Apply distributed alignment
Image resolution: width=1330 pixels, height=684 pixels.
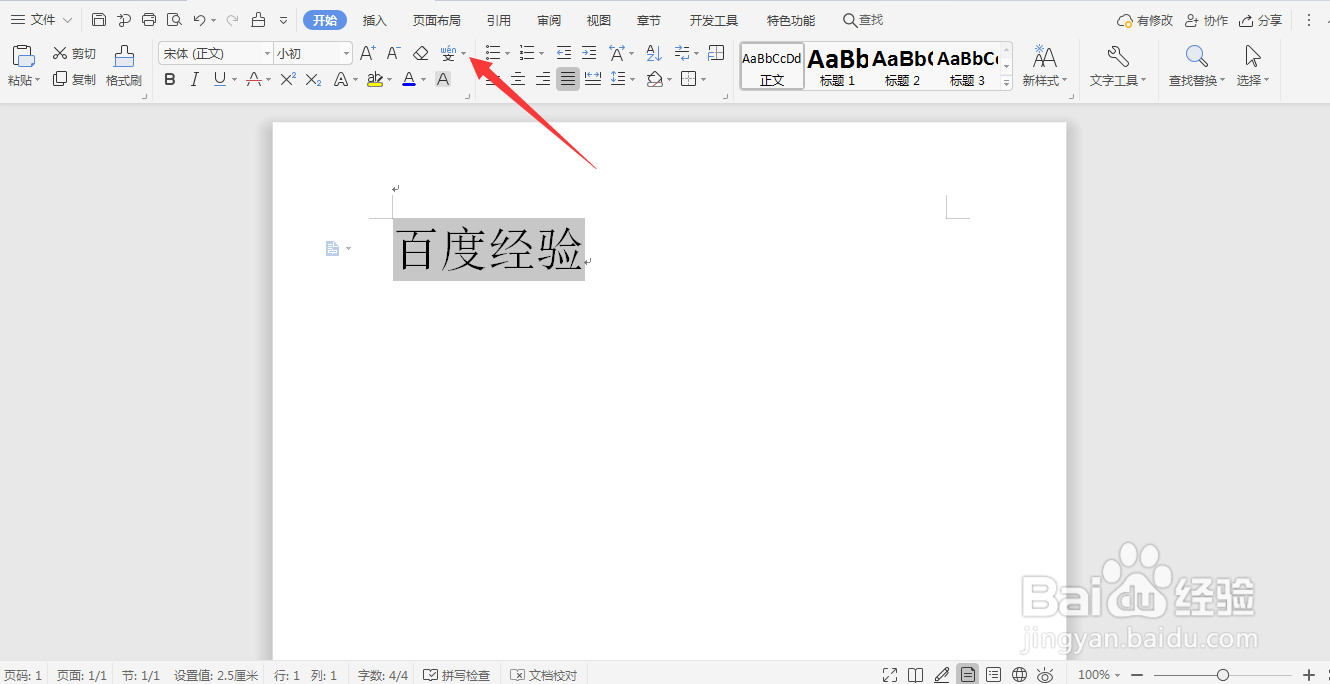593,80
